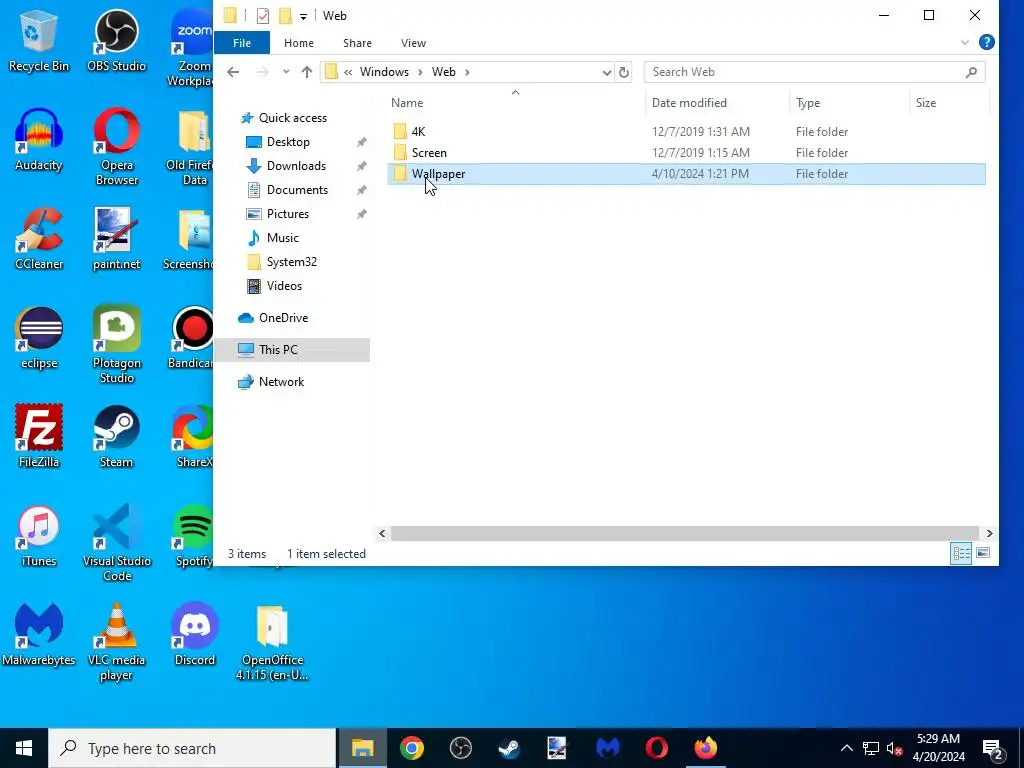Launch iTunes desktop shortcut
Screen dimensions: 1024x768
[x=39, y=537]
